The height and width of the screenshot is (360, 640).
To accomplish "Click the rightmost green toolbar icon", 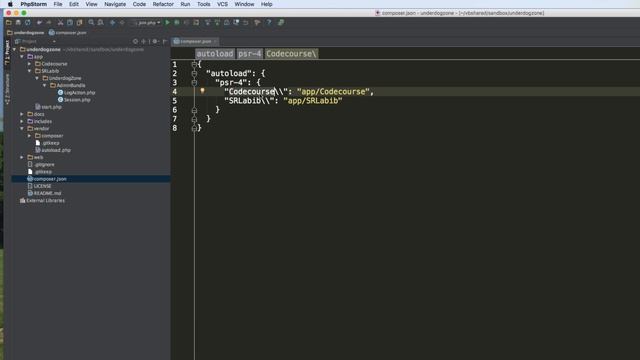I will pos(281,22).
